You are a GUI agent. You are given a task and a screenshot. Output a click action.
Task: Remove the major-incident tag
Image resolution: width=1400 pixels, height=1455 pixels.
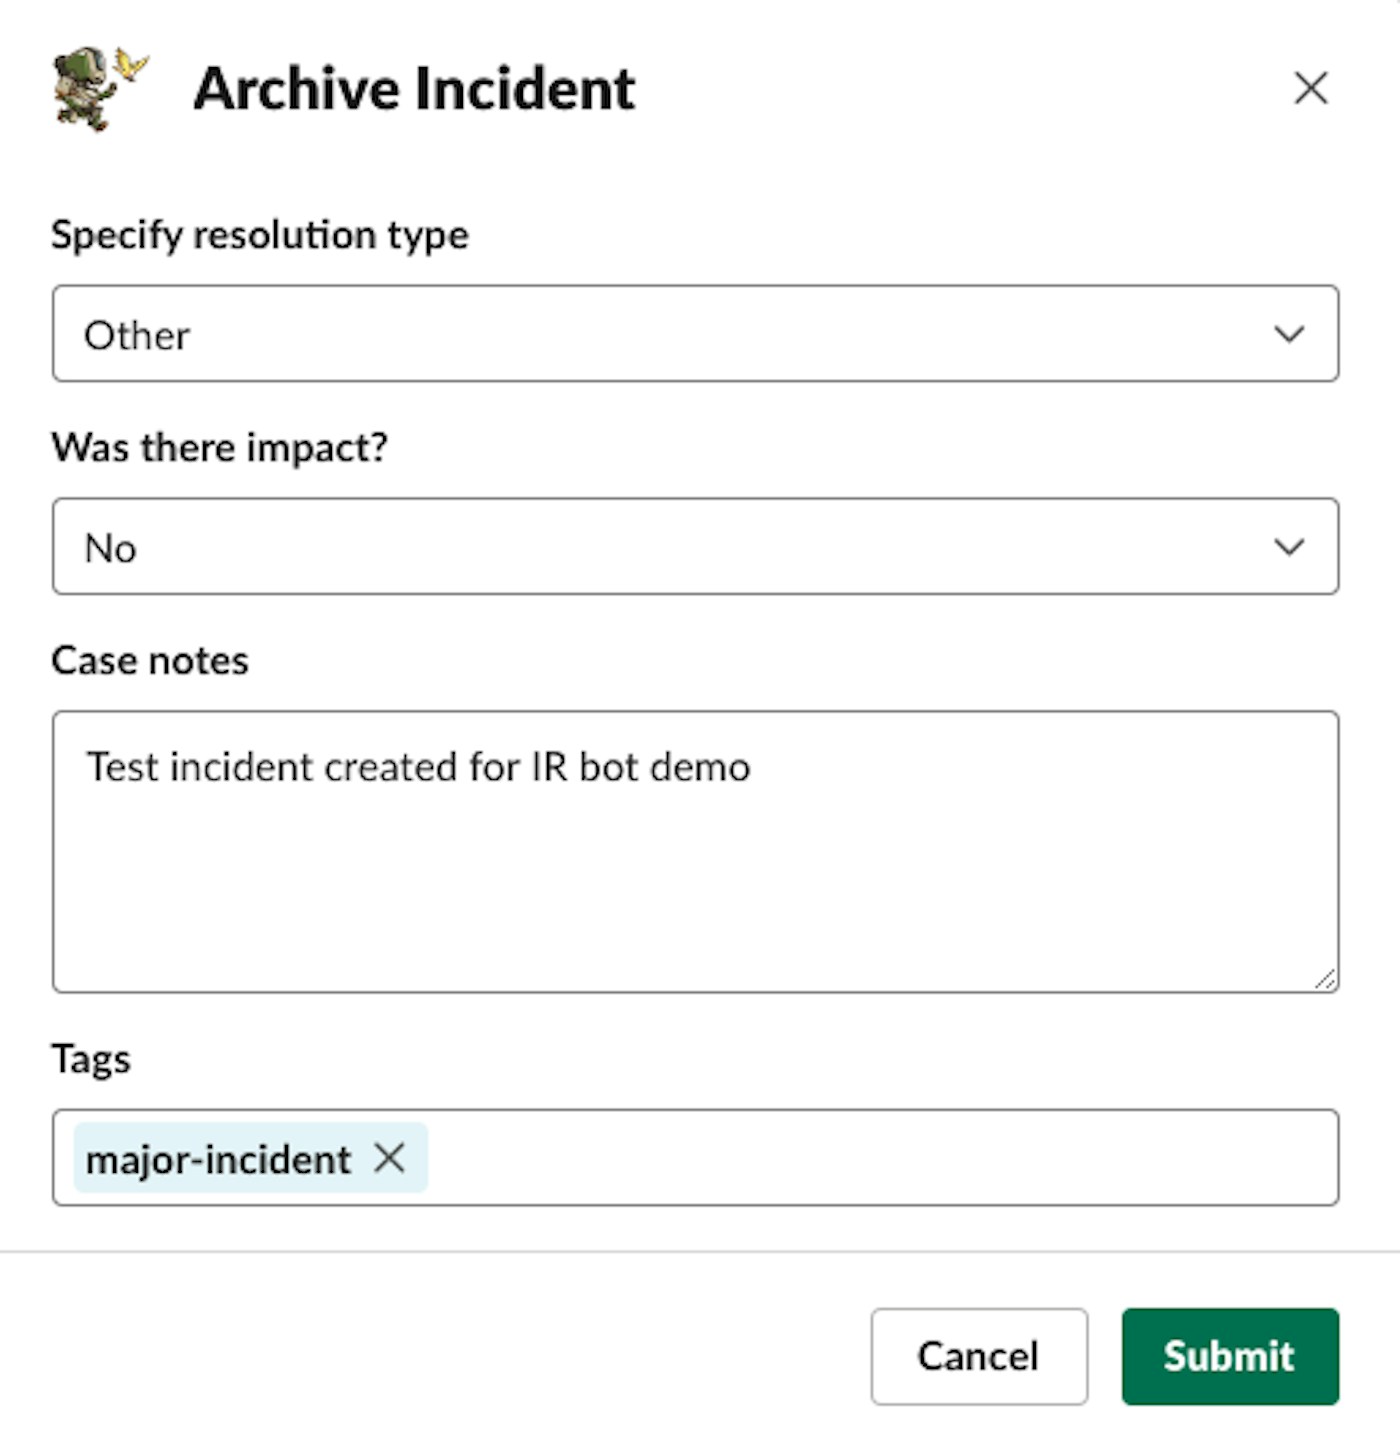click(x=389, y=1158)
